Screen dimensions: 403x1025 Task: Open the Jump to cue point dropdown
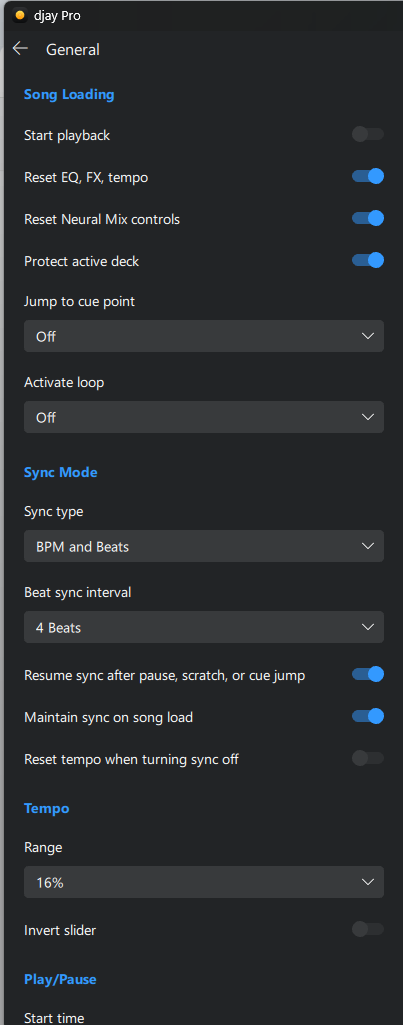pyautogui.click(x=204, y=336)
